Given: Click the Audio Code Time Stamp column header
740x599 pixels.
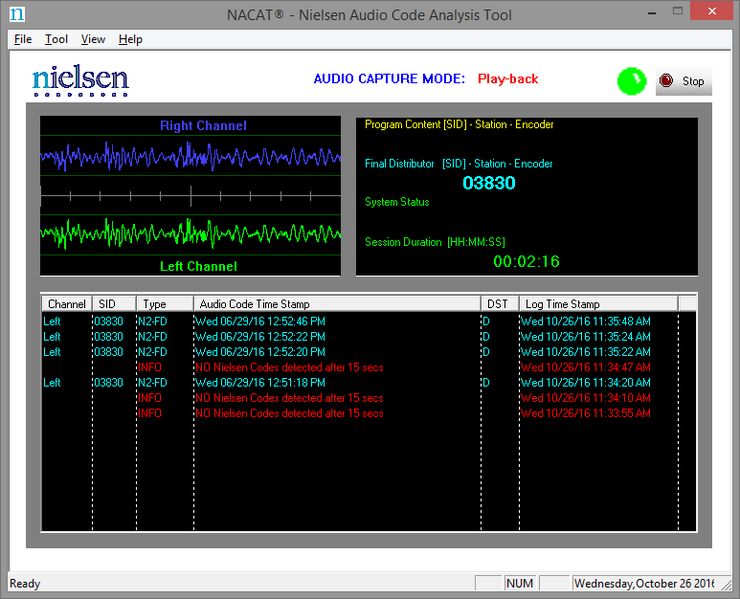Looking at the screenshot, I should pyautogui.click(x=337, y=304).
